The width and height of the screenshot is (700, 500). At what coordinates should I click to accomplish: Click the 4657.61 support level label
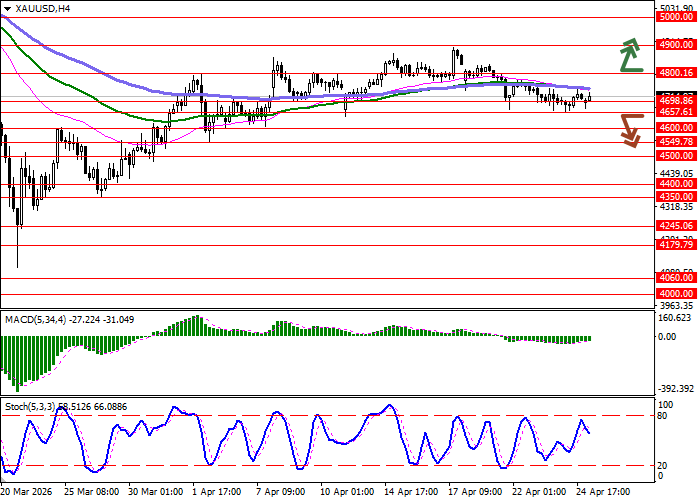click(676, 113)
